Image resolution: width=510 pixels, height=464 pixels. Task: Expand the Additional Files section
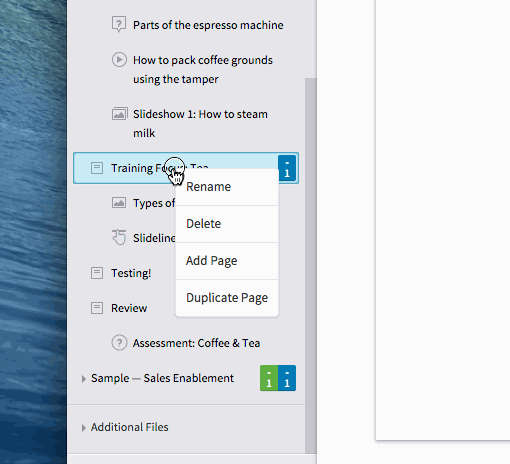(84, 428)
